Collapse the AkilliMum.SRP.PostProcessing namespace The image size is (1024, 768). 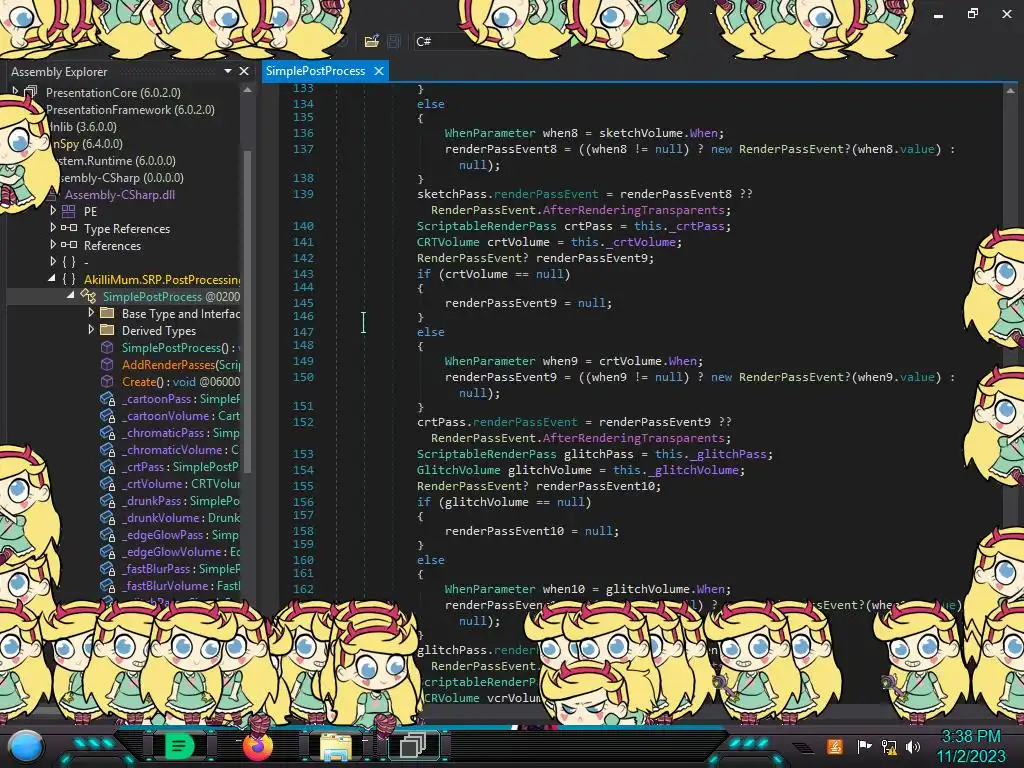pos(52,278)
